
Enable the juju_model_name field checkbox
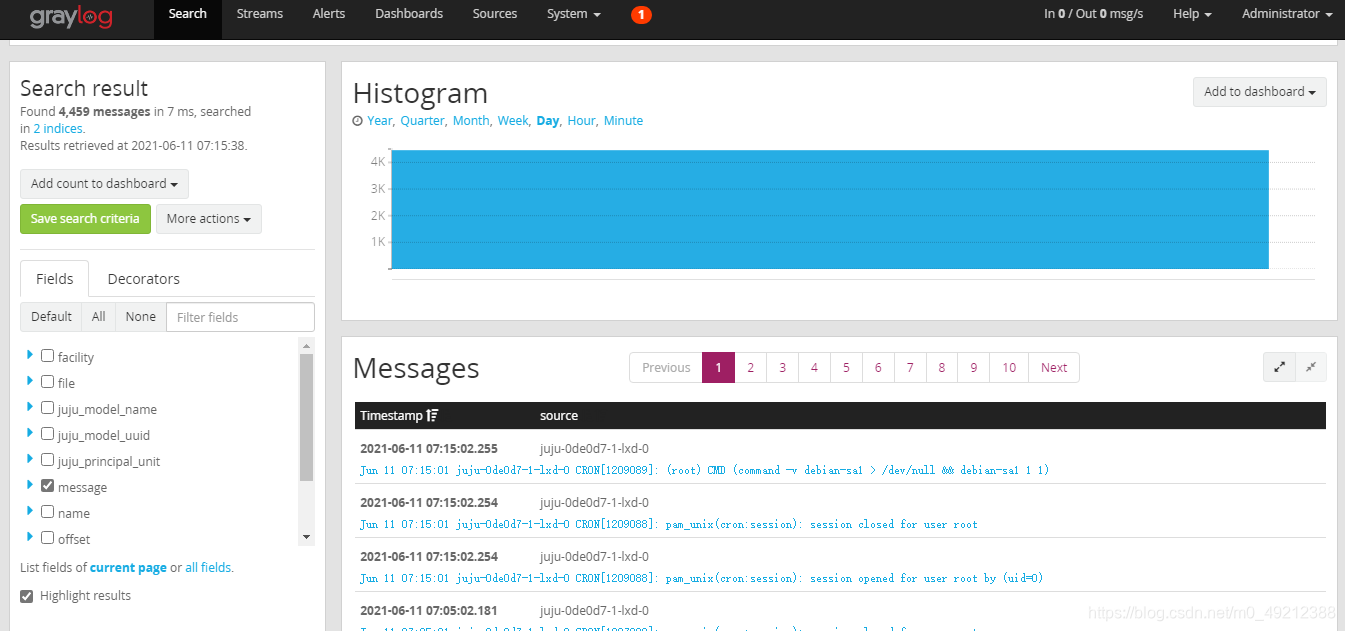47,407
